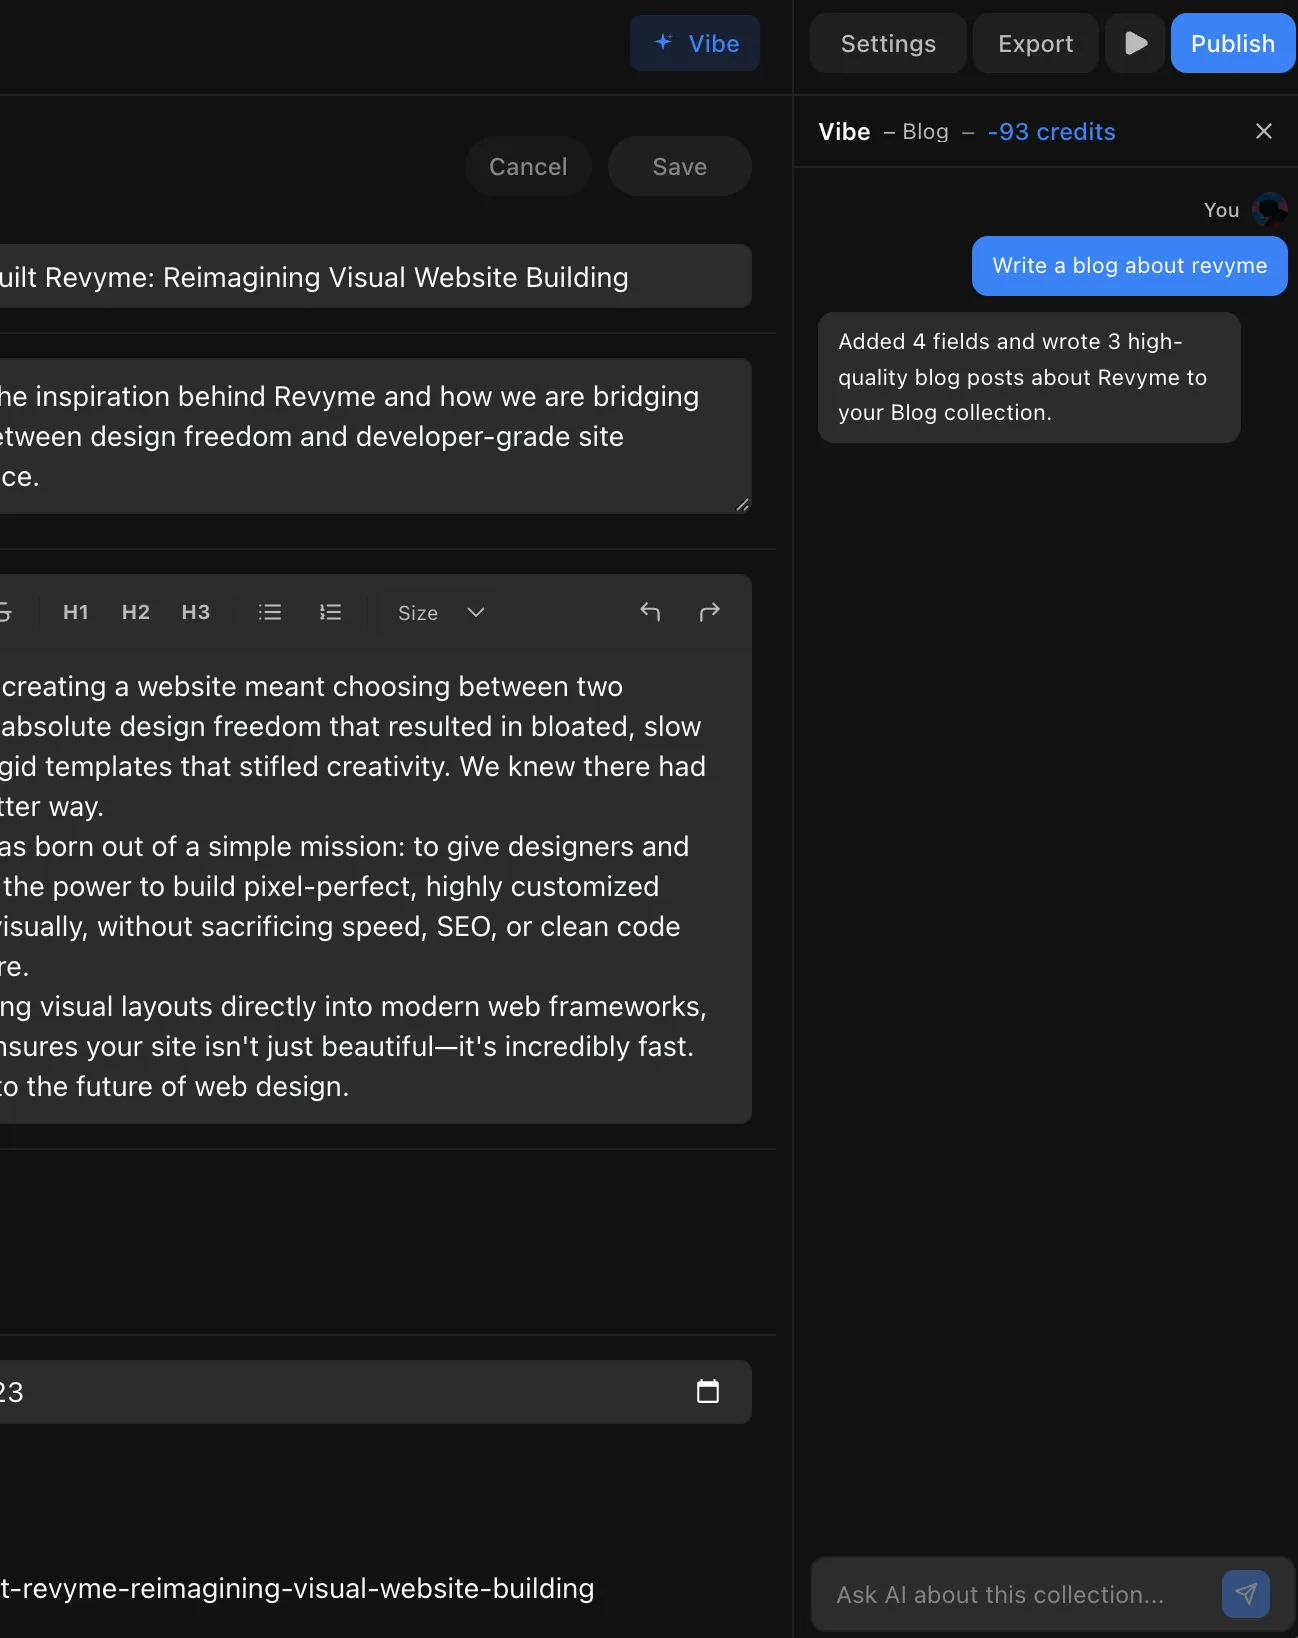Image resolution: width=1298 pixels, height=1638 pixels.
Task: Click the Export button
Action: pos(1035,43)
